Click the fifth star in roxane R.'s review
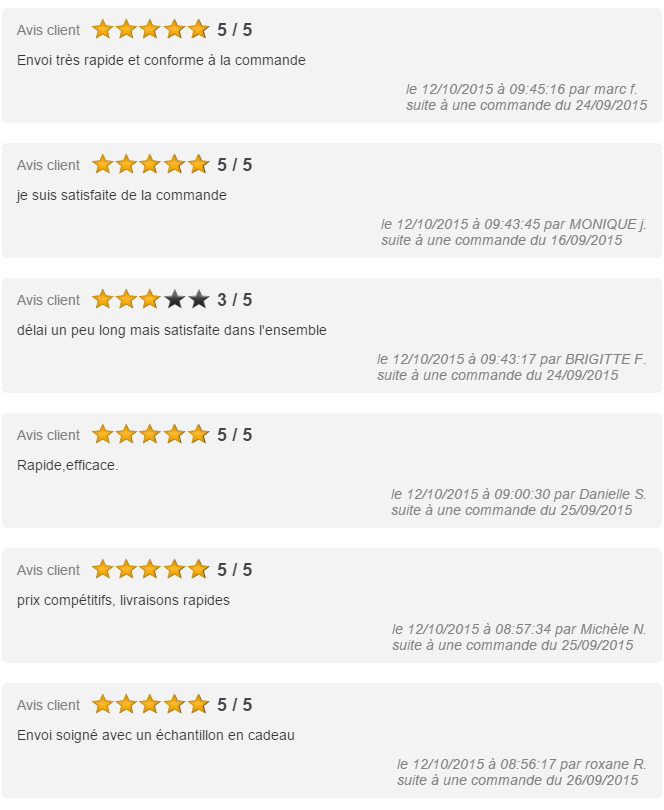Image resolution: width=664 pixels, height=810 pixels. coord(198,704)
